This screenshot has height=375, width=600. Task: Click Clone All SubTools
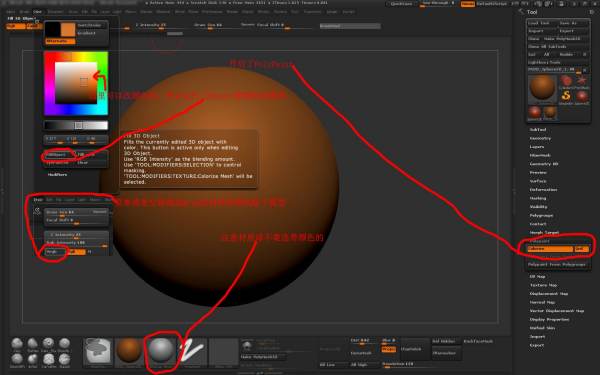[557, 47]
